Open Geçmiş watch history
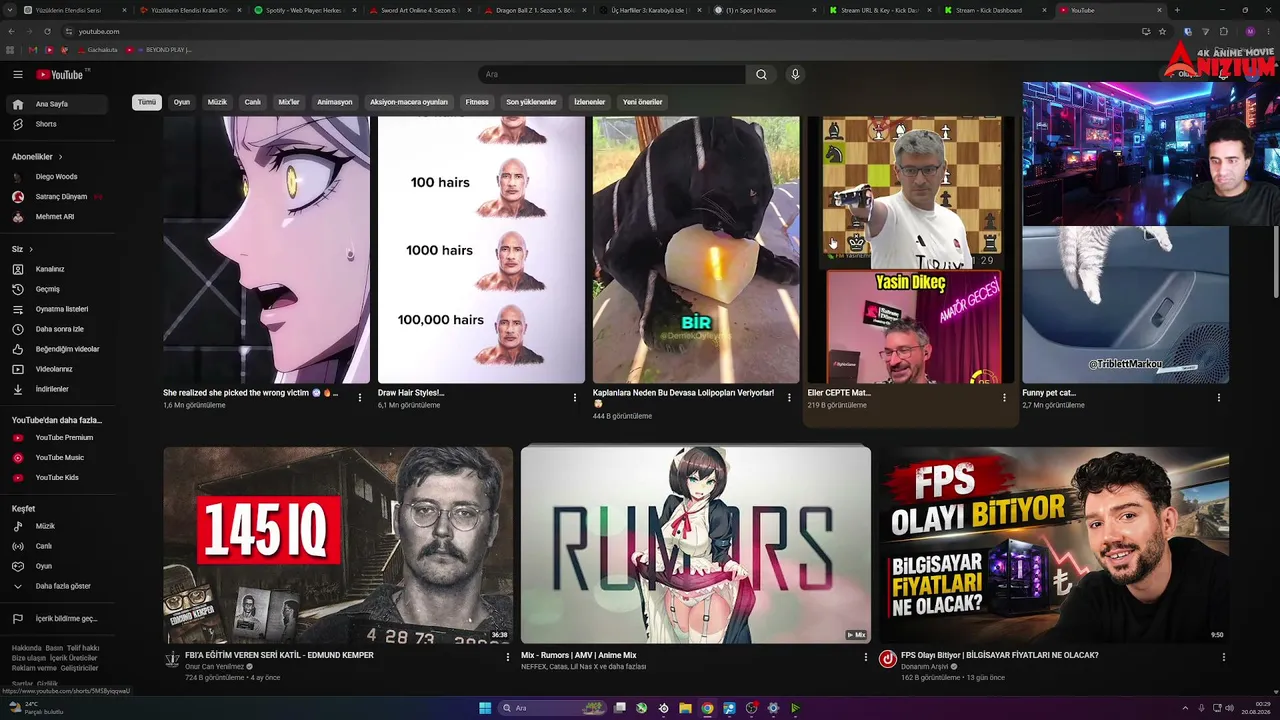 (x=56, y=289)
